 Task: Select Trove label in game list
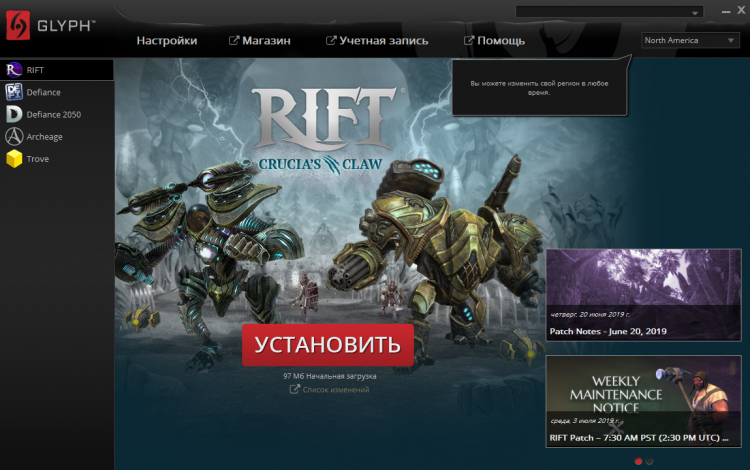(x=38, y=159)
